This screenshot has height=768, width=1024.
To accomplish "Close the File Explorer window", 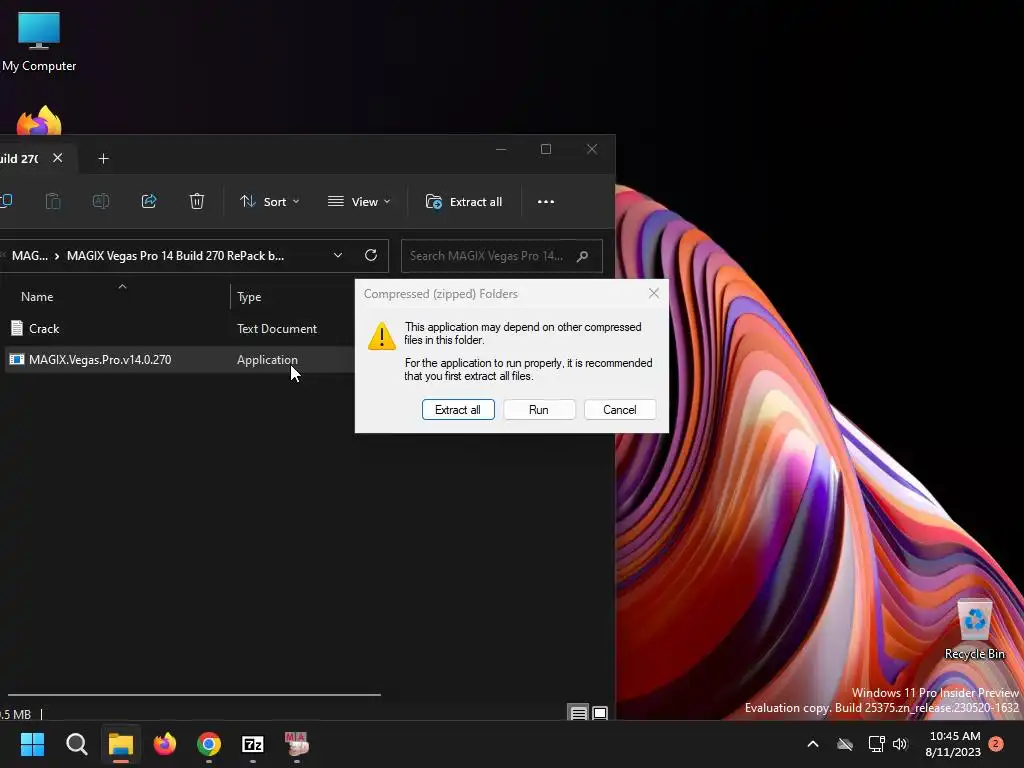I will [592, 150].
